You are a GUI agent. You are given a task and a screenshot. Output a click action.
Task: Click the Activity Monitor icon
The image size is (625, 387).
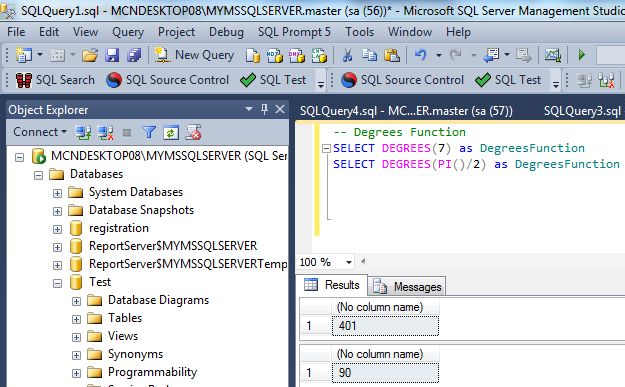tap(553, 55)
